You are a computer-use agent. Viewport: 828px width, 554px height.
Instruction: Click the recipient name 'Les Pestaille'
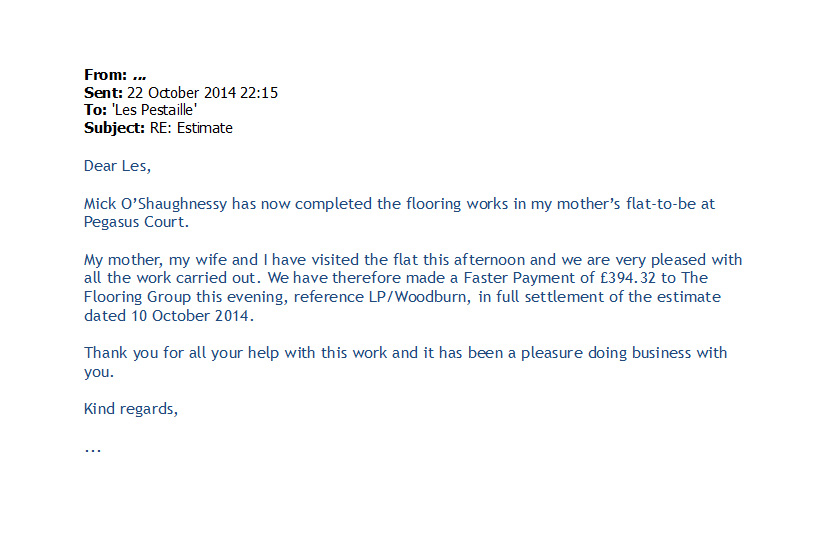pyautogui.click(x=155, y=111)
